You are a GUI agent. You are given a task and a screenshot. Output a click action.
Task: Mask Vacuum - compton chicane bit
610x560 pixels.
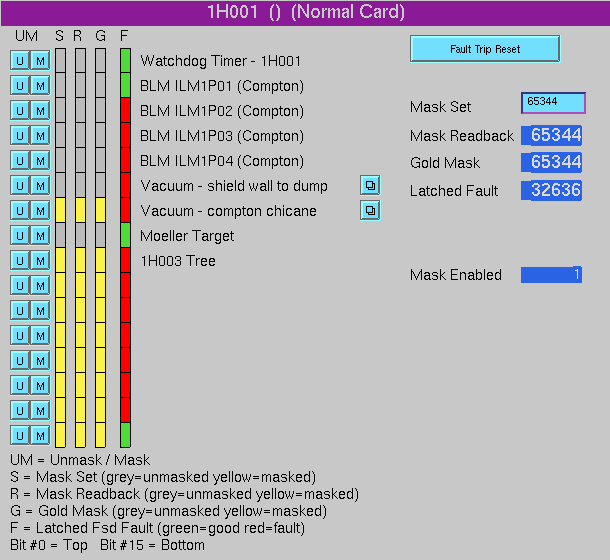pyautogui.click(x=40, y=211)
